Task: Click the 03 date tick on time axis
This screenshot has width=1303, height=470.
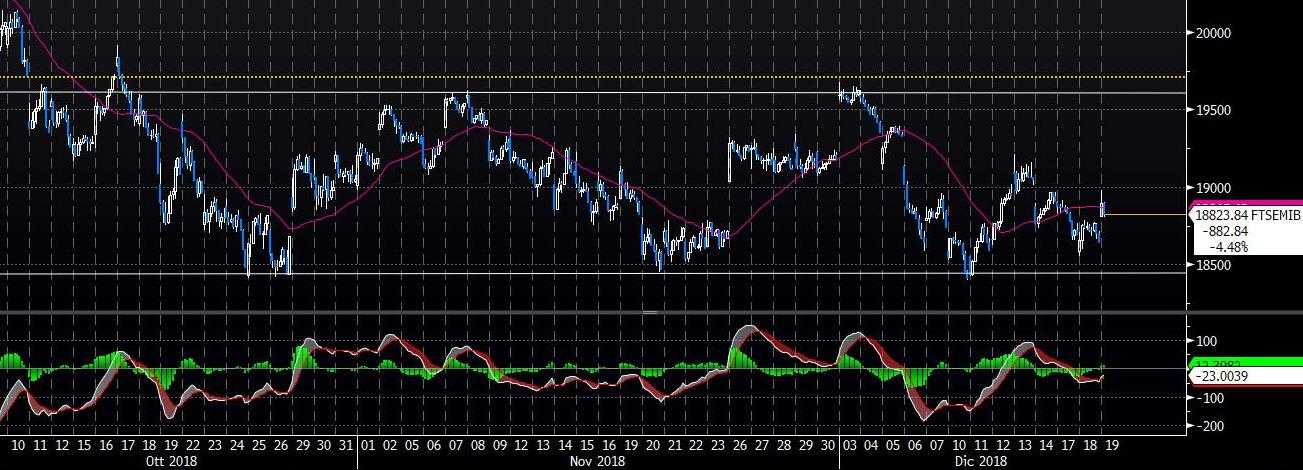Action: click(849, 444)
